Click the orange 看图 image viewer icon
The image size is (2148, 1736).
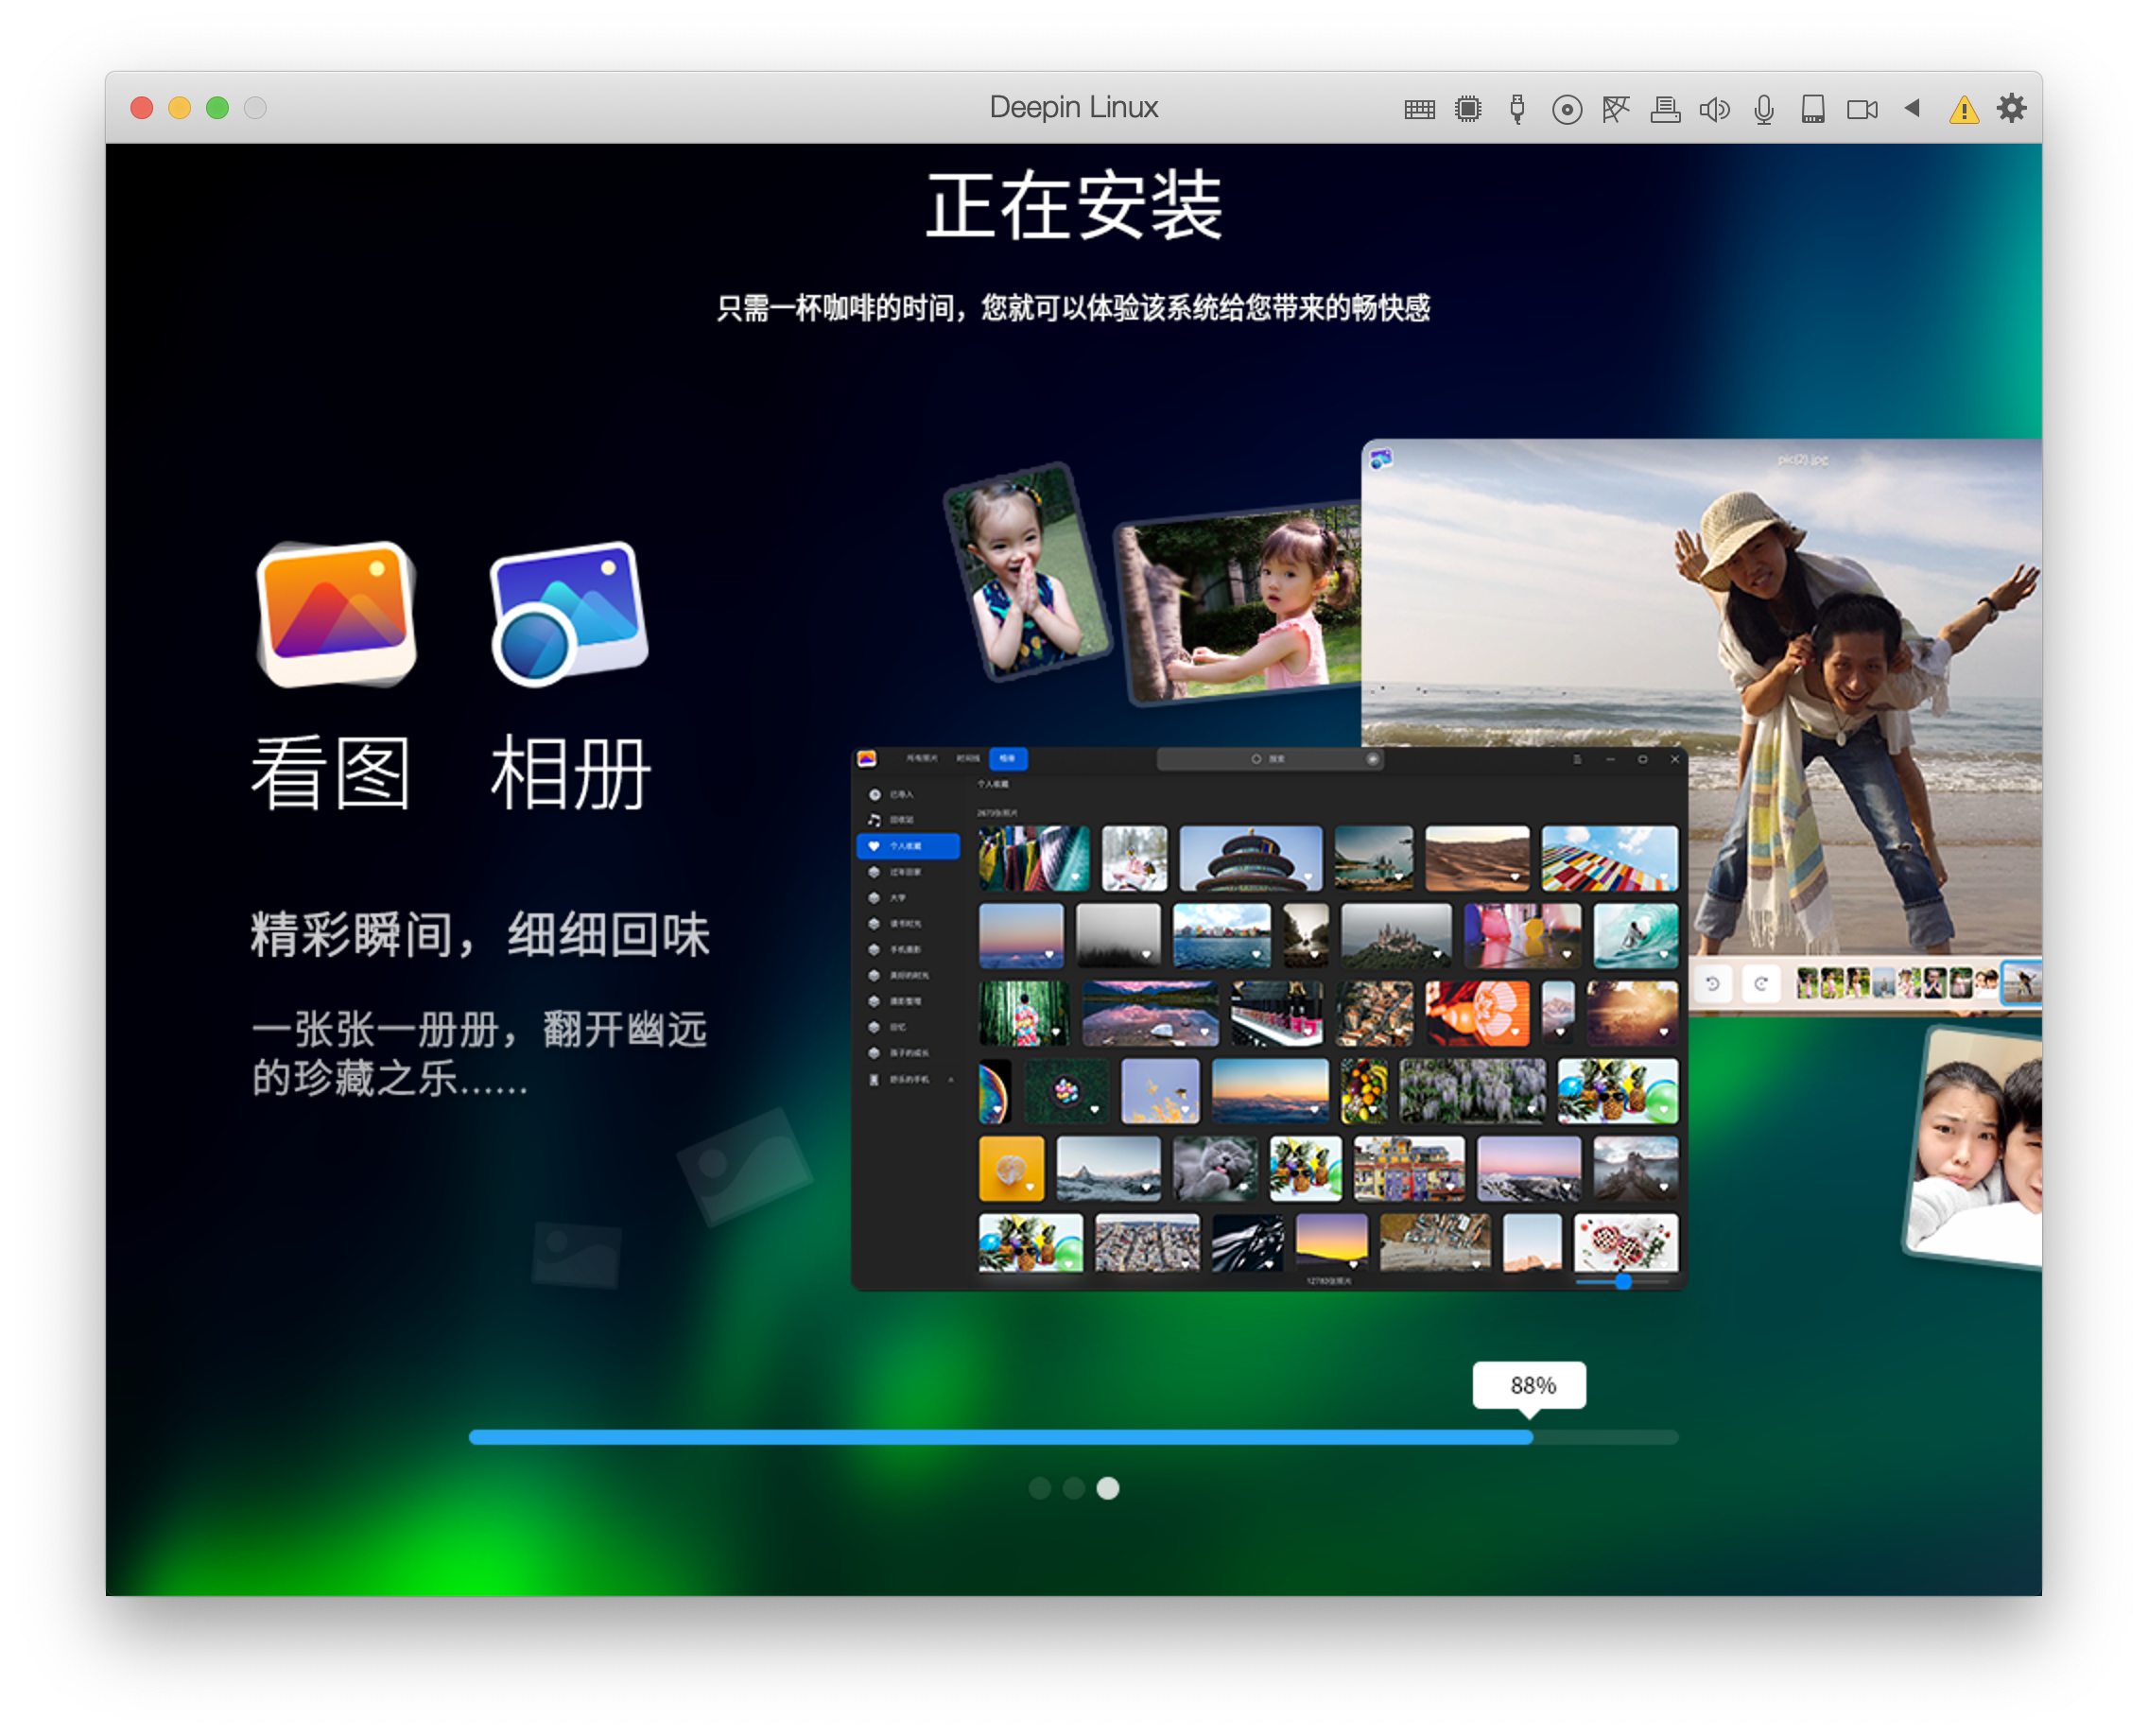pos(337,614)
